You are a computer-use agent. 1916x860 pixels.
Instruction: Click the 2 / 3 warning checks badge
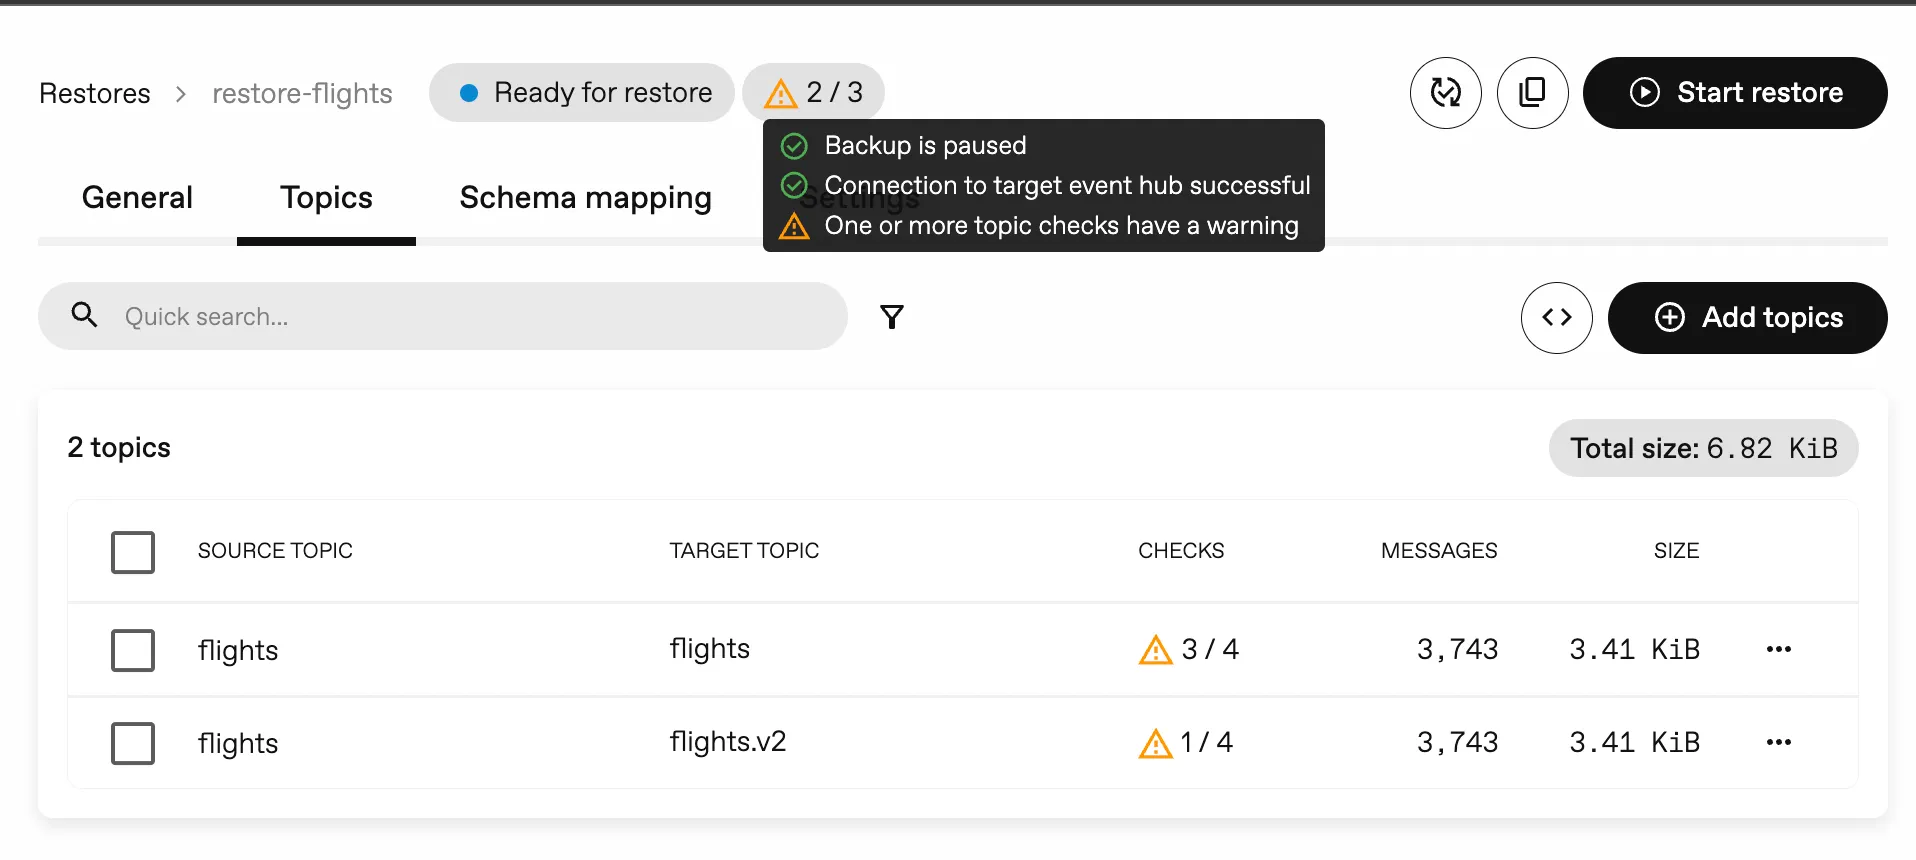813,93
